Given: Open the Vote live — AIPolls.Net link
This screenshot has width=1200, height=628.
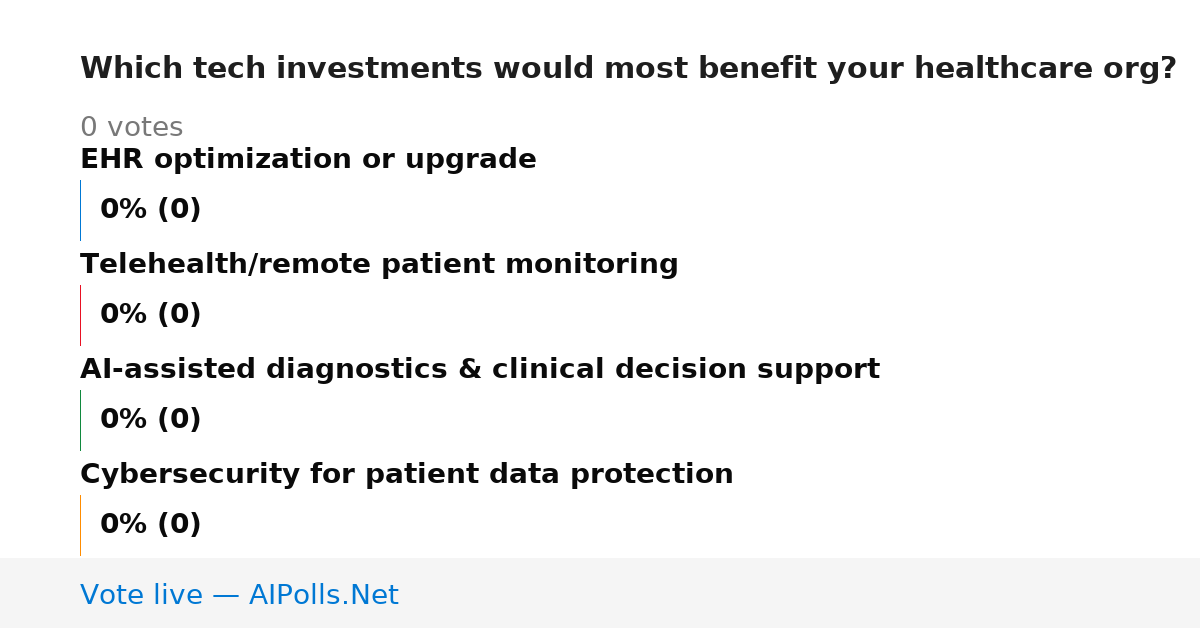Looking at the screenshot, I should [x=239, y=595].
